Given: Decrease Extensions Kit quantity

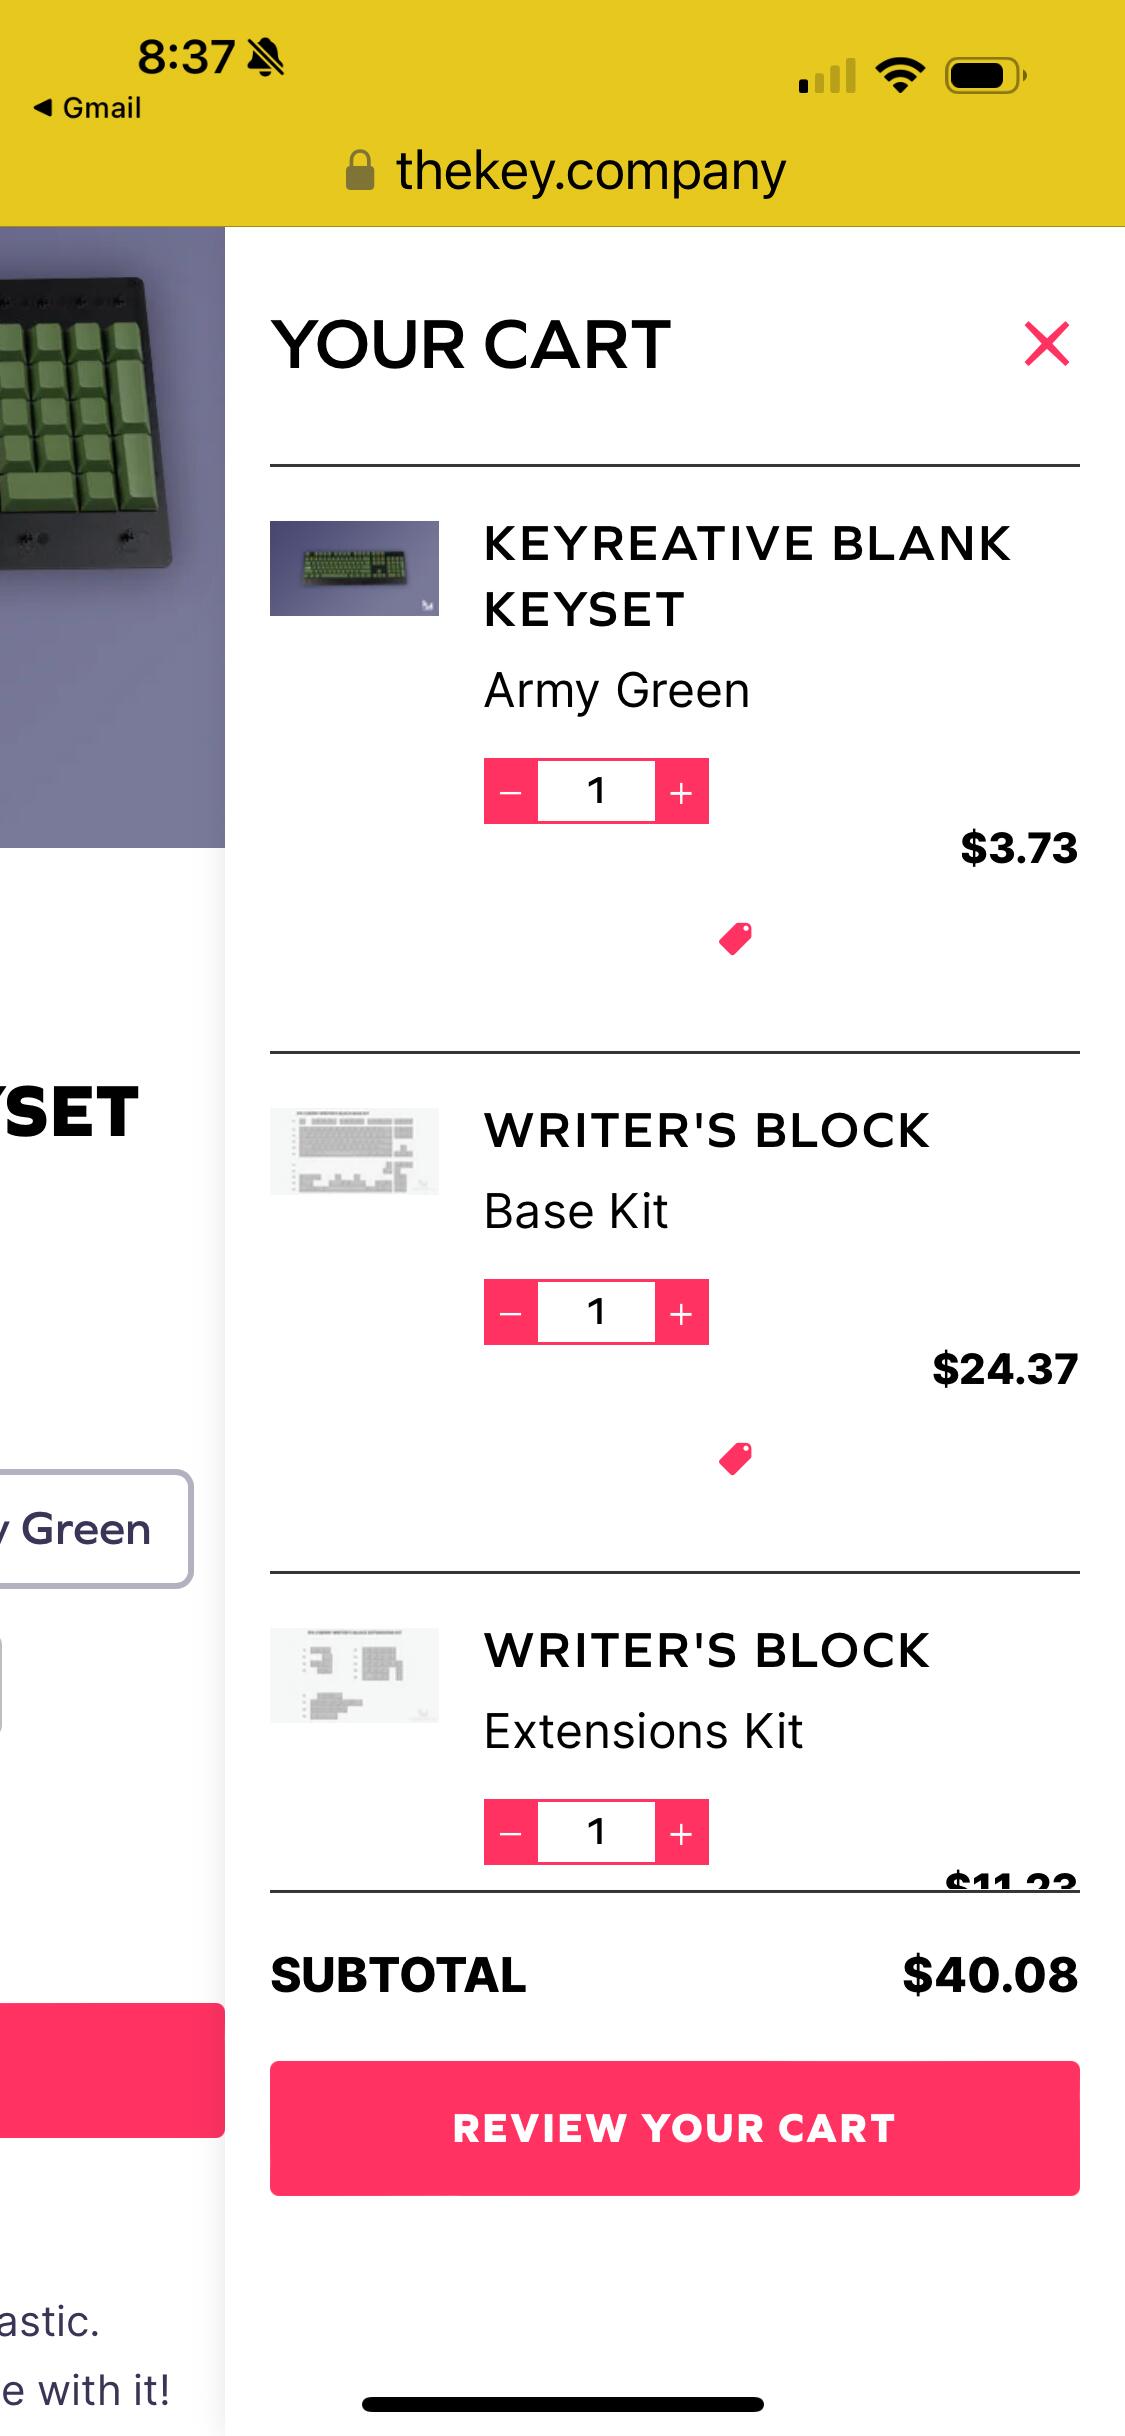Looking at the screenshot, I should tap(511, 1832).
